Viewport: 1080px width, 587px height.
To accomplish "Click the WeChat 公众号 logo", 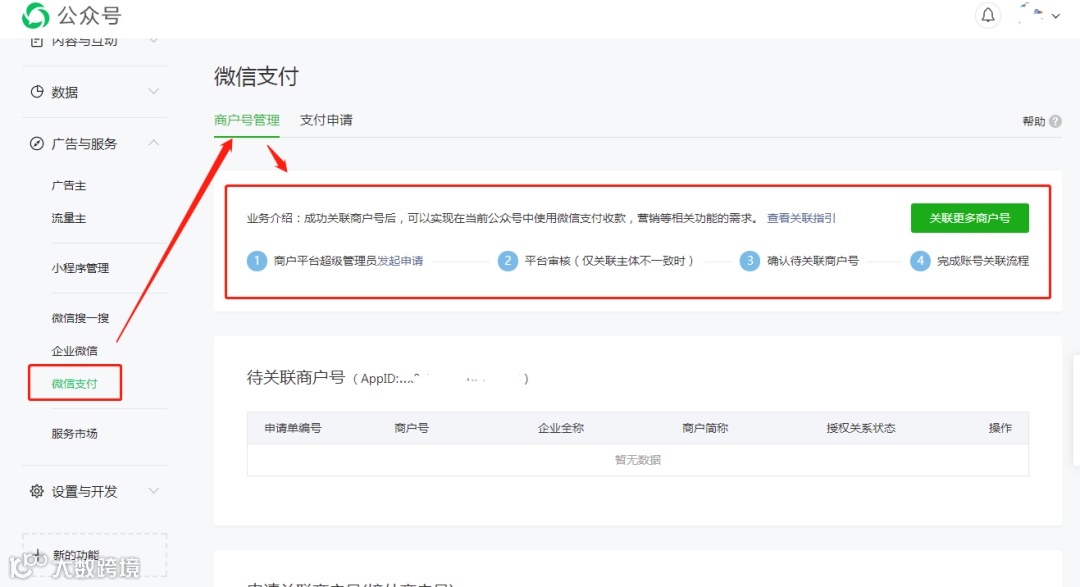I will (x=72, y=15).
